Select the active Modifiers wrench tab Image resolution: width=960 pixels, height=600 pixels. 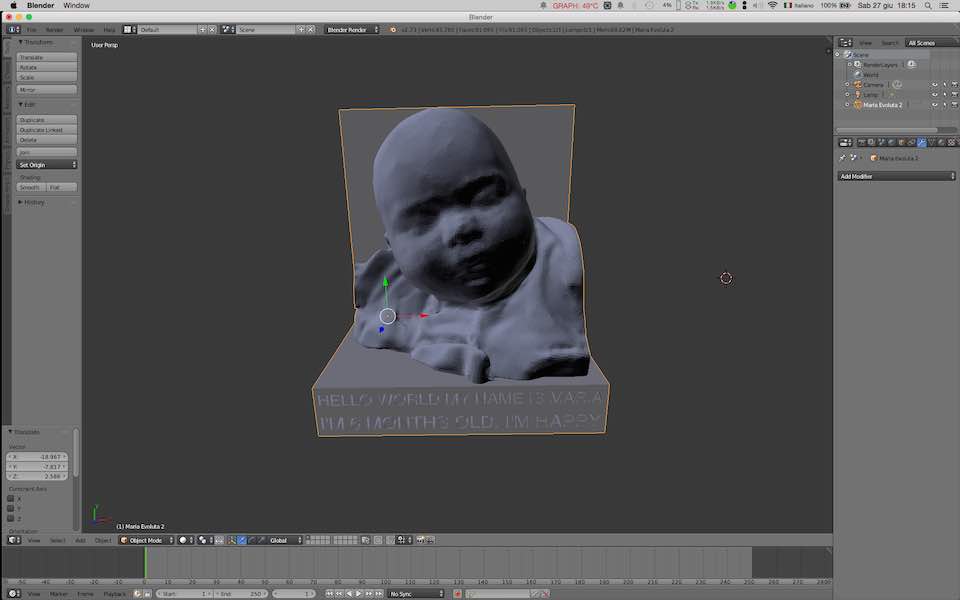click(x=922, y=142)
